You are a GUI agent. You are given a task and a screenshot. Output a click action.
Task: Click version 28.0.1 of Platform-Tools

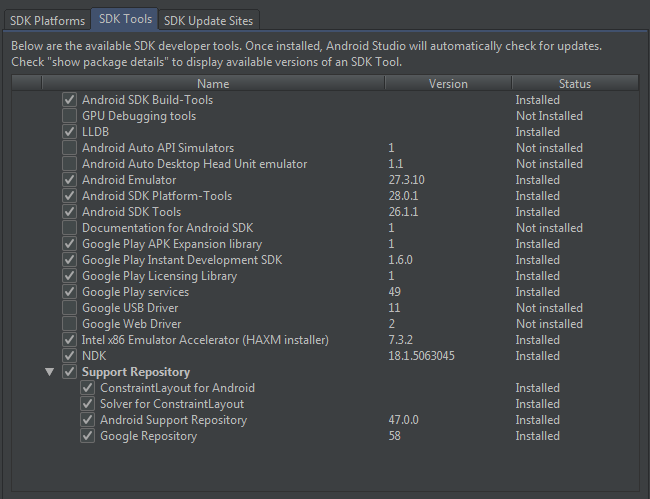403,196
